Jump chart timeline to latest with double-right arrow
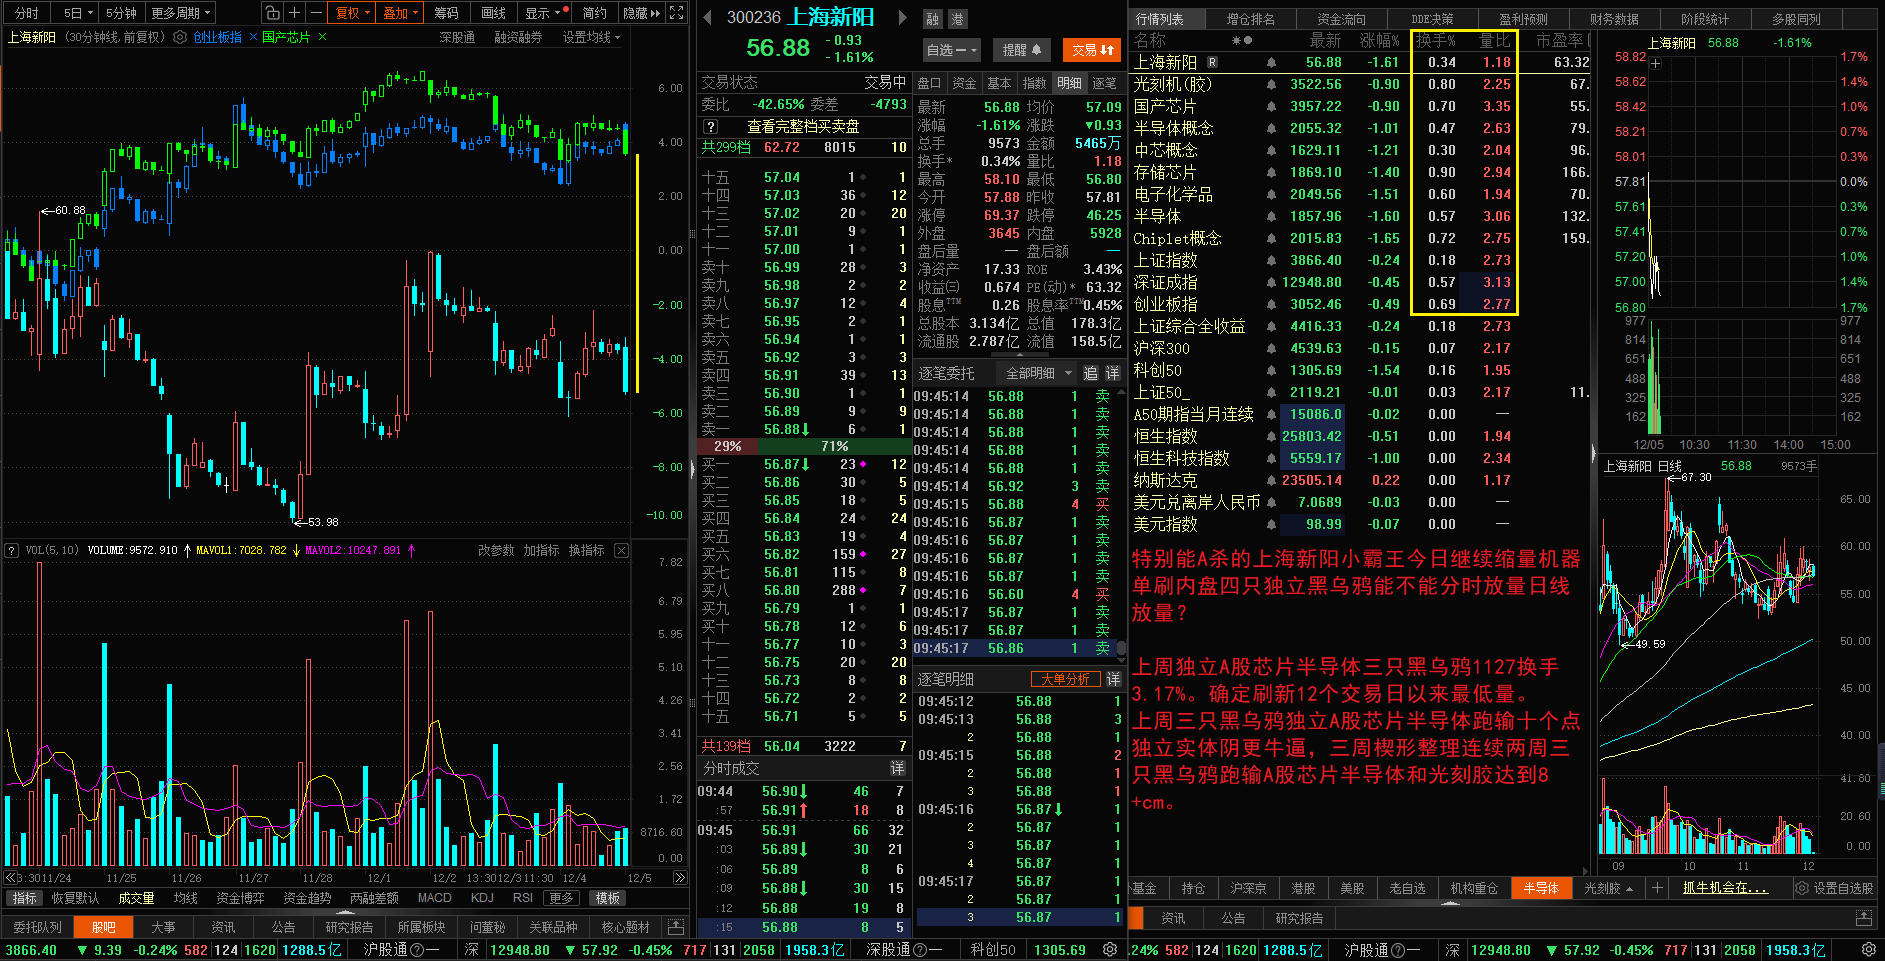This screenshot has height=961, width=1885. [680, 878]
